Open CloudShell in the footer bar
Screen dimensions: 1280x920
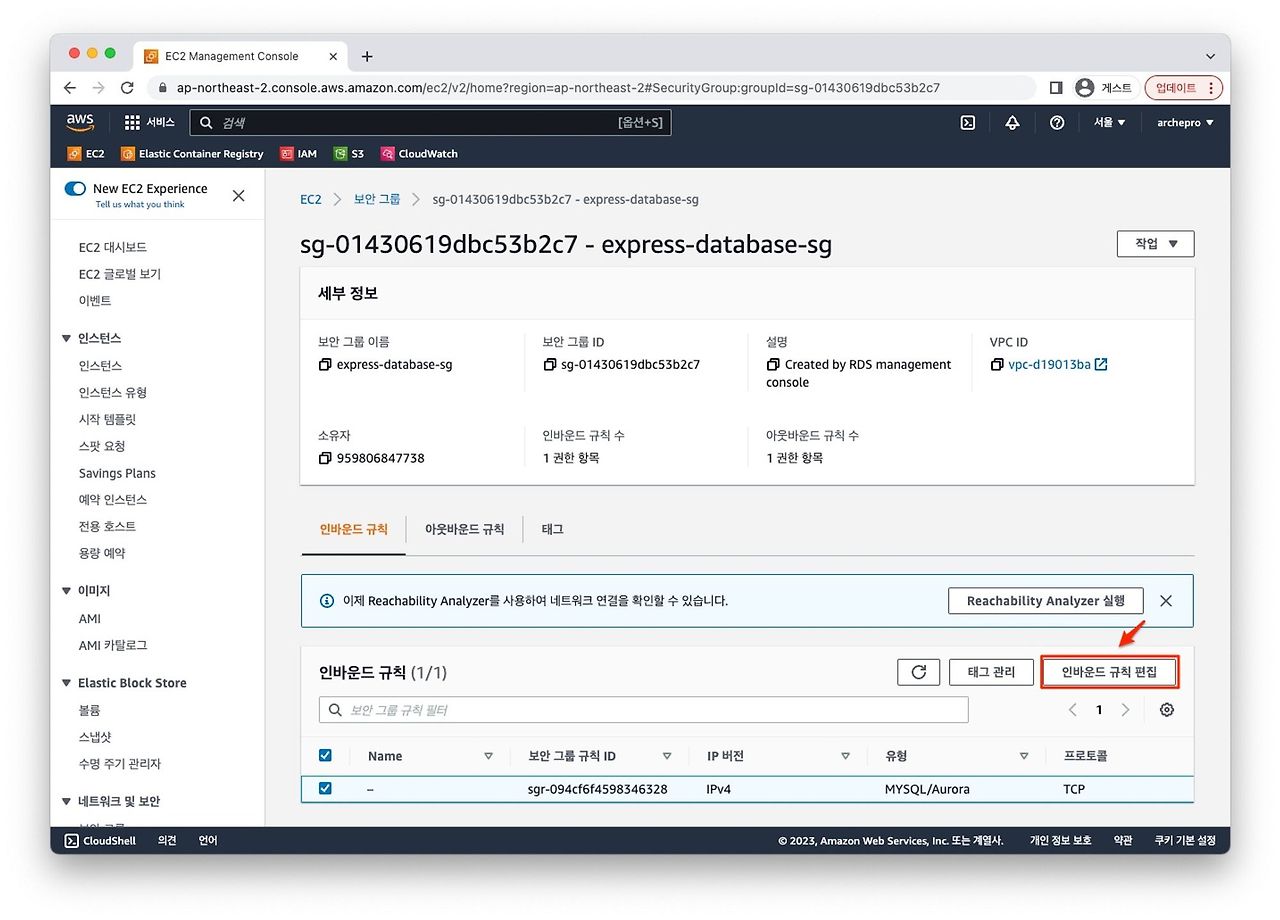tap(100, 841)
